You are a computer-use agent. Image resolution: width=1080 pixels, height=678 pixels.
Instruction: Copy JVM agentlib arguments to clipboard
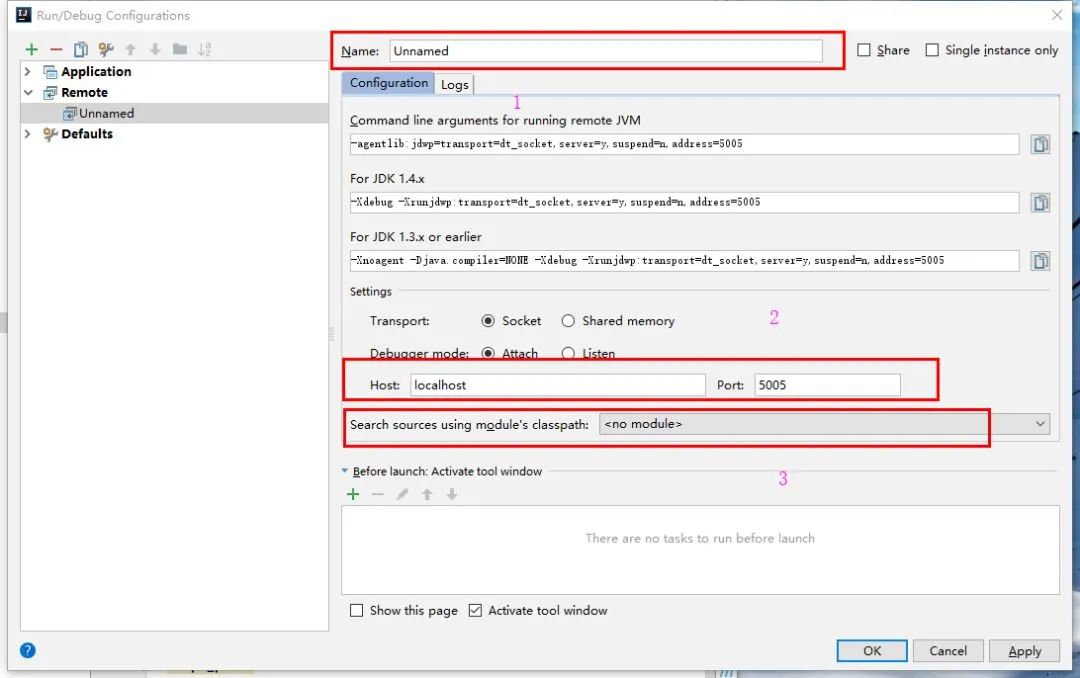coord(1040,144)
